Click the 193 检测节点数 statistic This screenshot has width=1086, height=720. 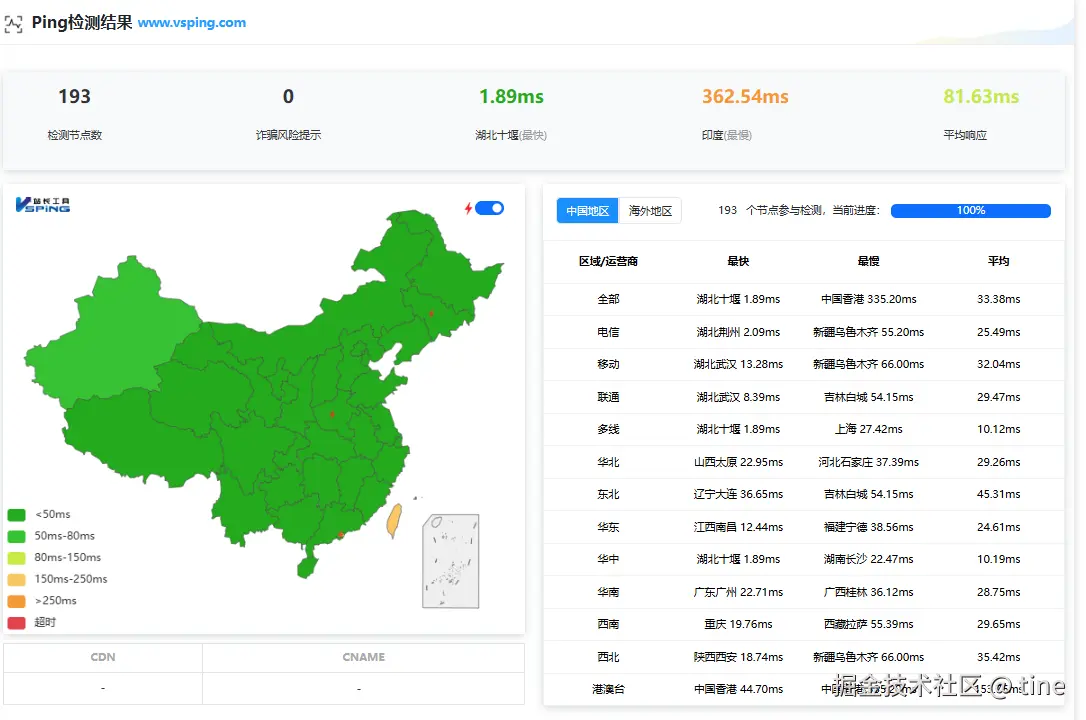tap(74, 96)
